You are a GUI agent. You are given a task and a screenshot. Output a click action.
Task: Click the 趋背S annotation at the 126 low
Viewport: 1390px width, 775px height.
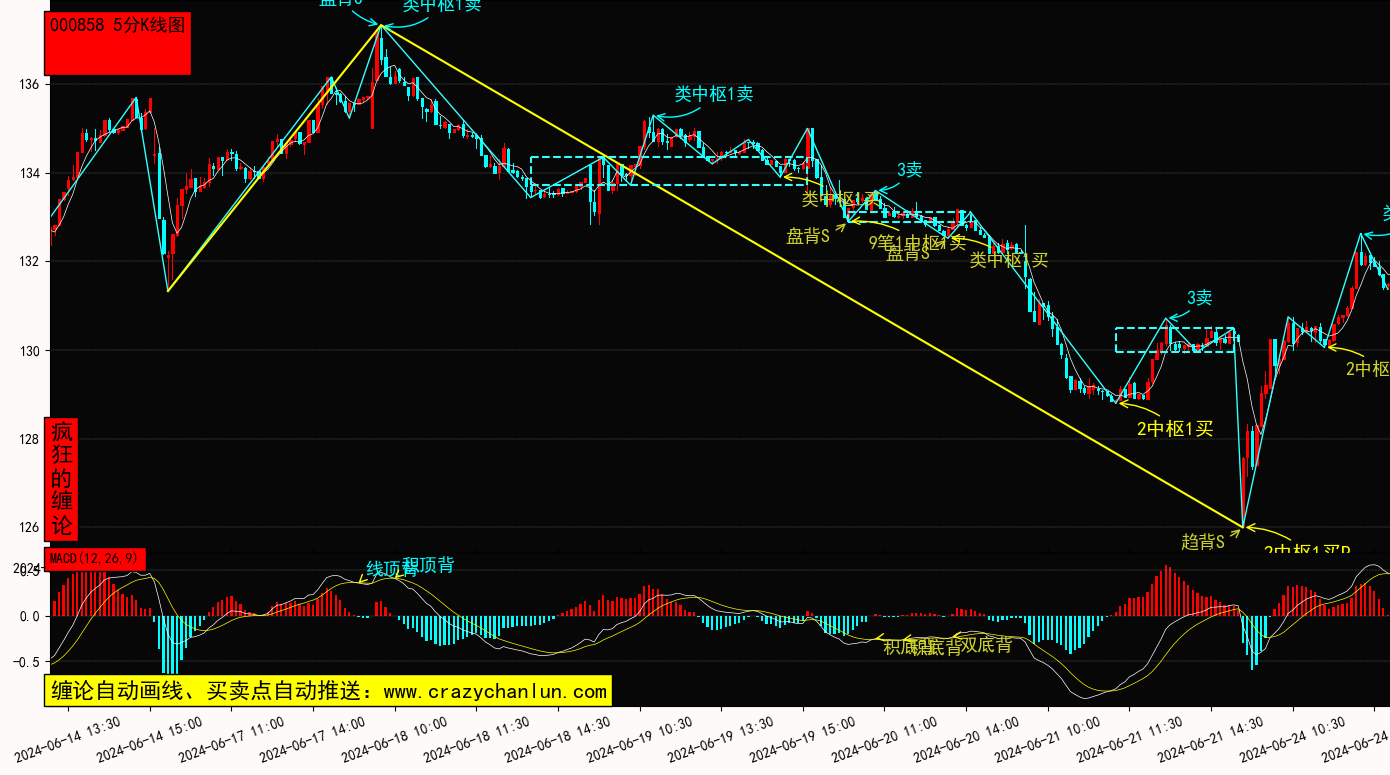coord(1203,542)
